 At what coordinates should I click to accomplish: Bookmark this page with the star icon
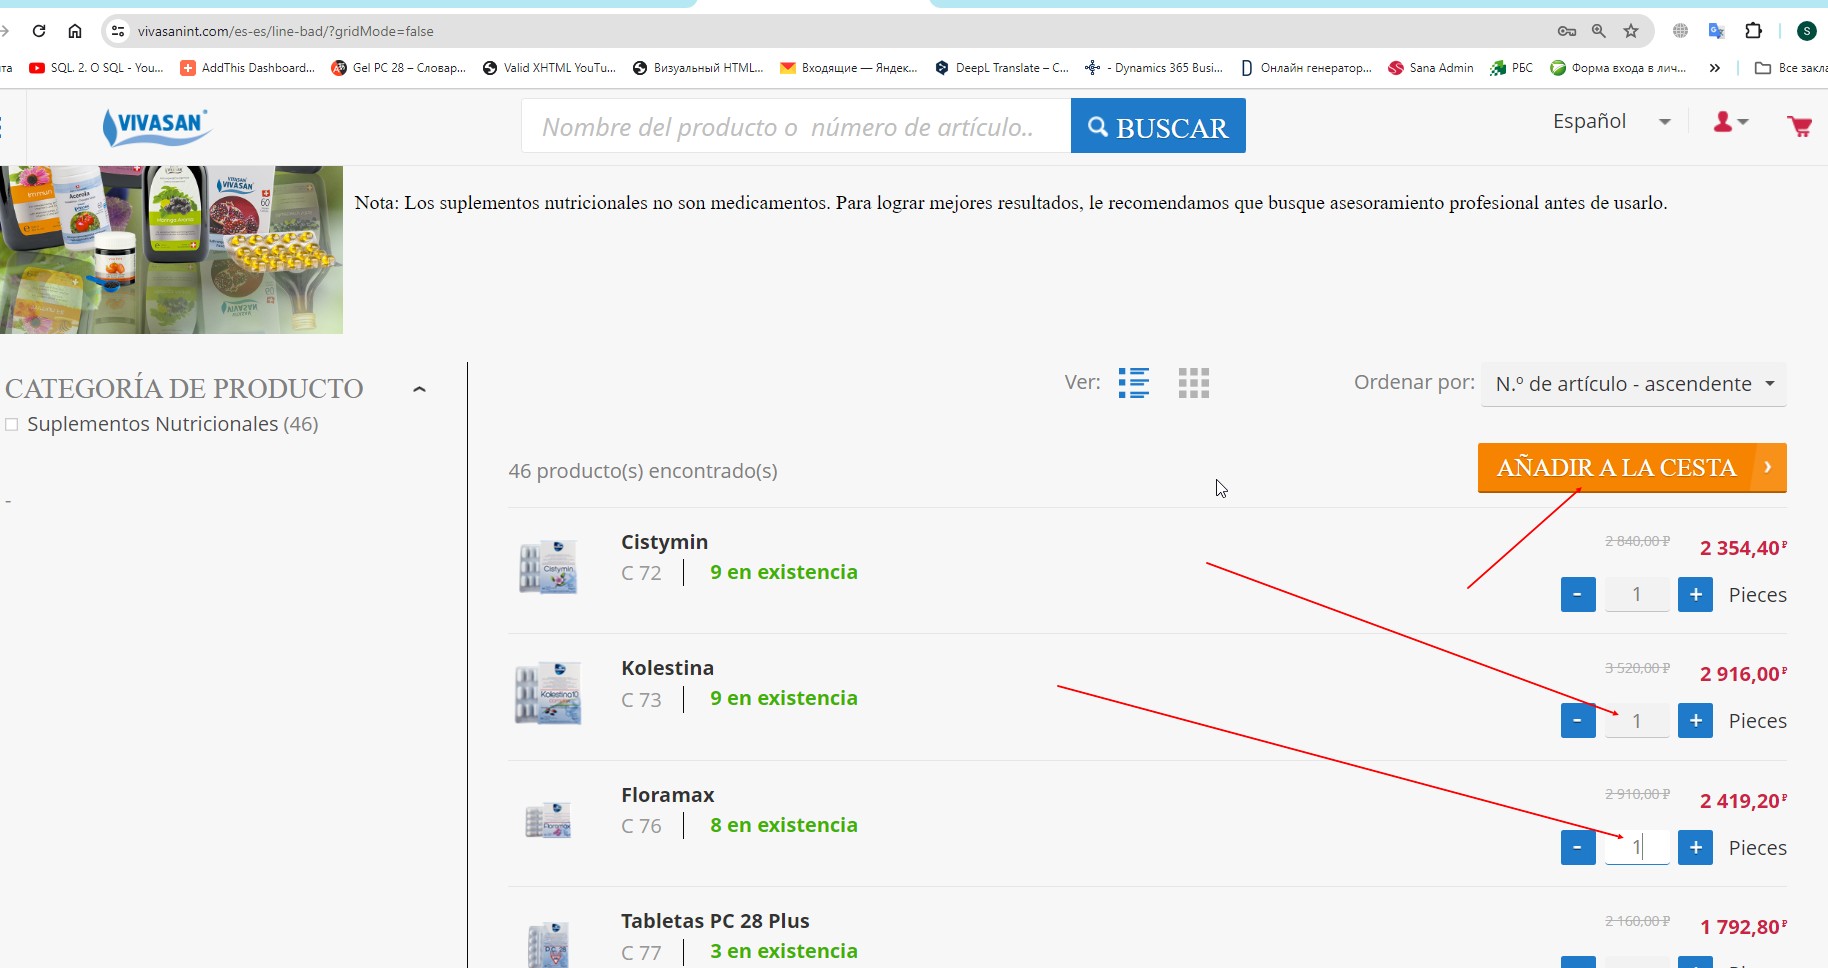coord(1631,31)
